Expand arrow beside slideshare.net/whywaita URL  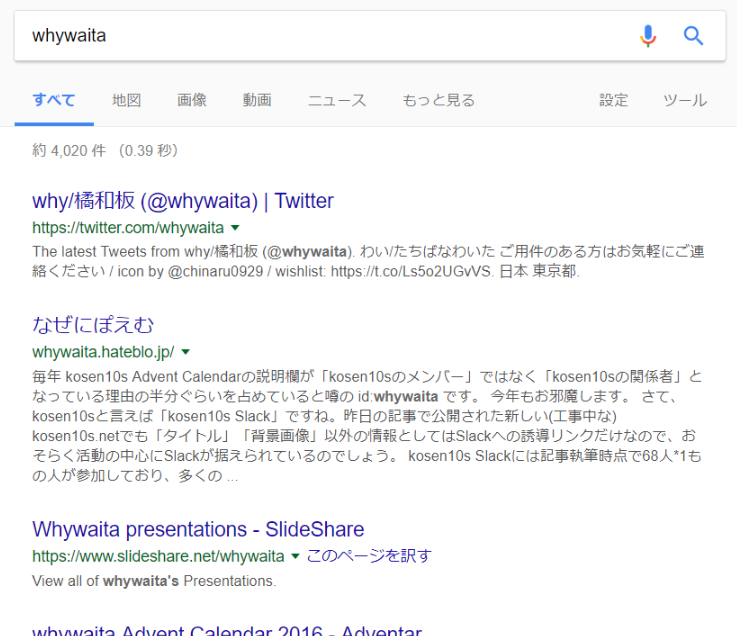(x=295, y=556)
